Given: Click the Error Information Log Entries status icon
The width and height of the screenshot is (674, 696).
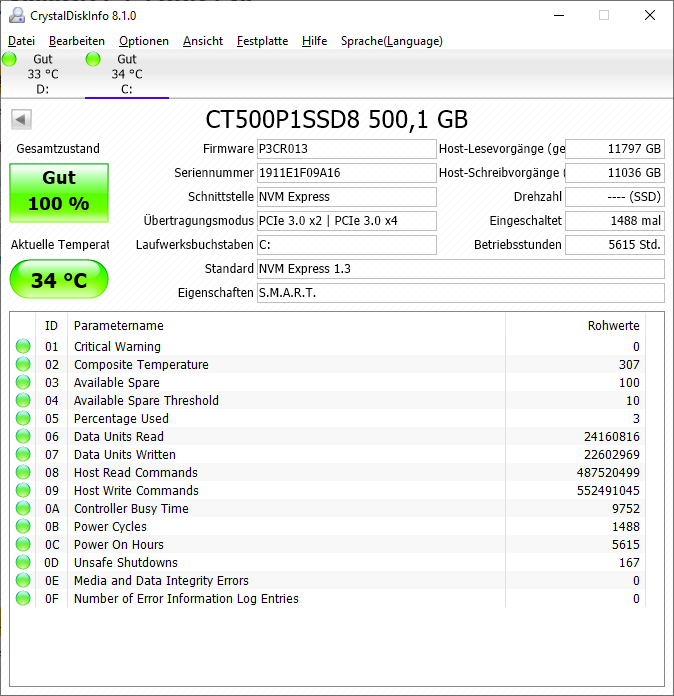Looking at the screenshot, I should (x=23, y=598).
